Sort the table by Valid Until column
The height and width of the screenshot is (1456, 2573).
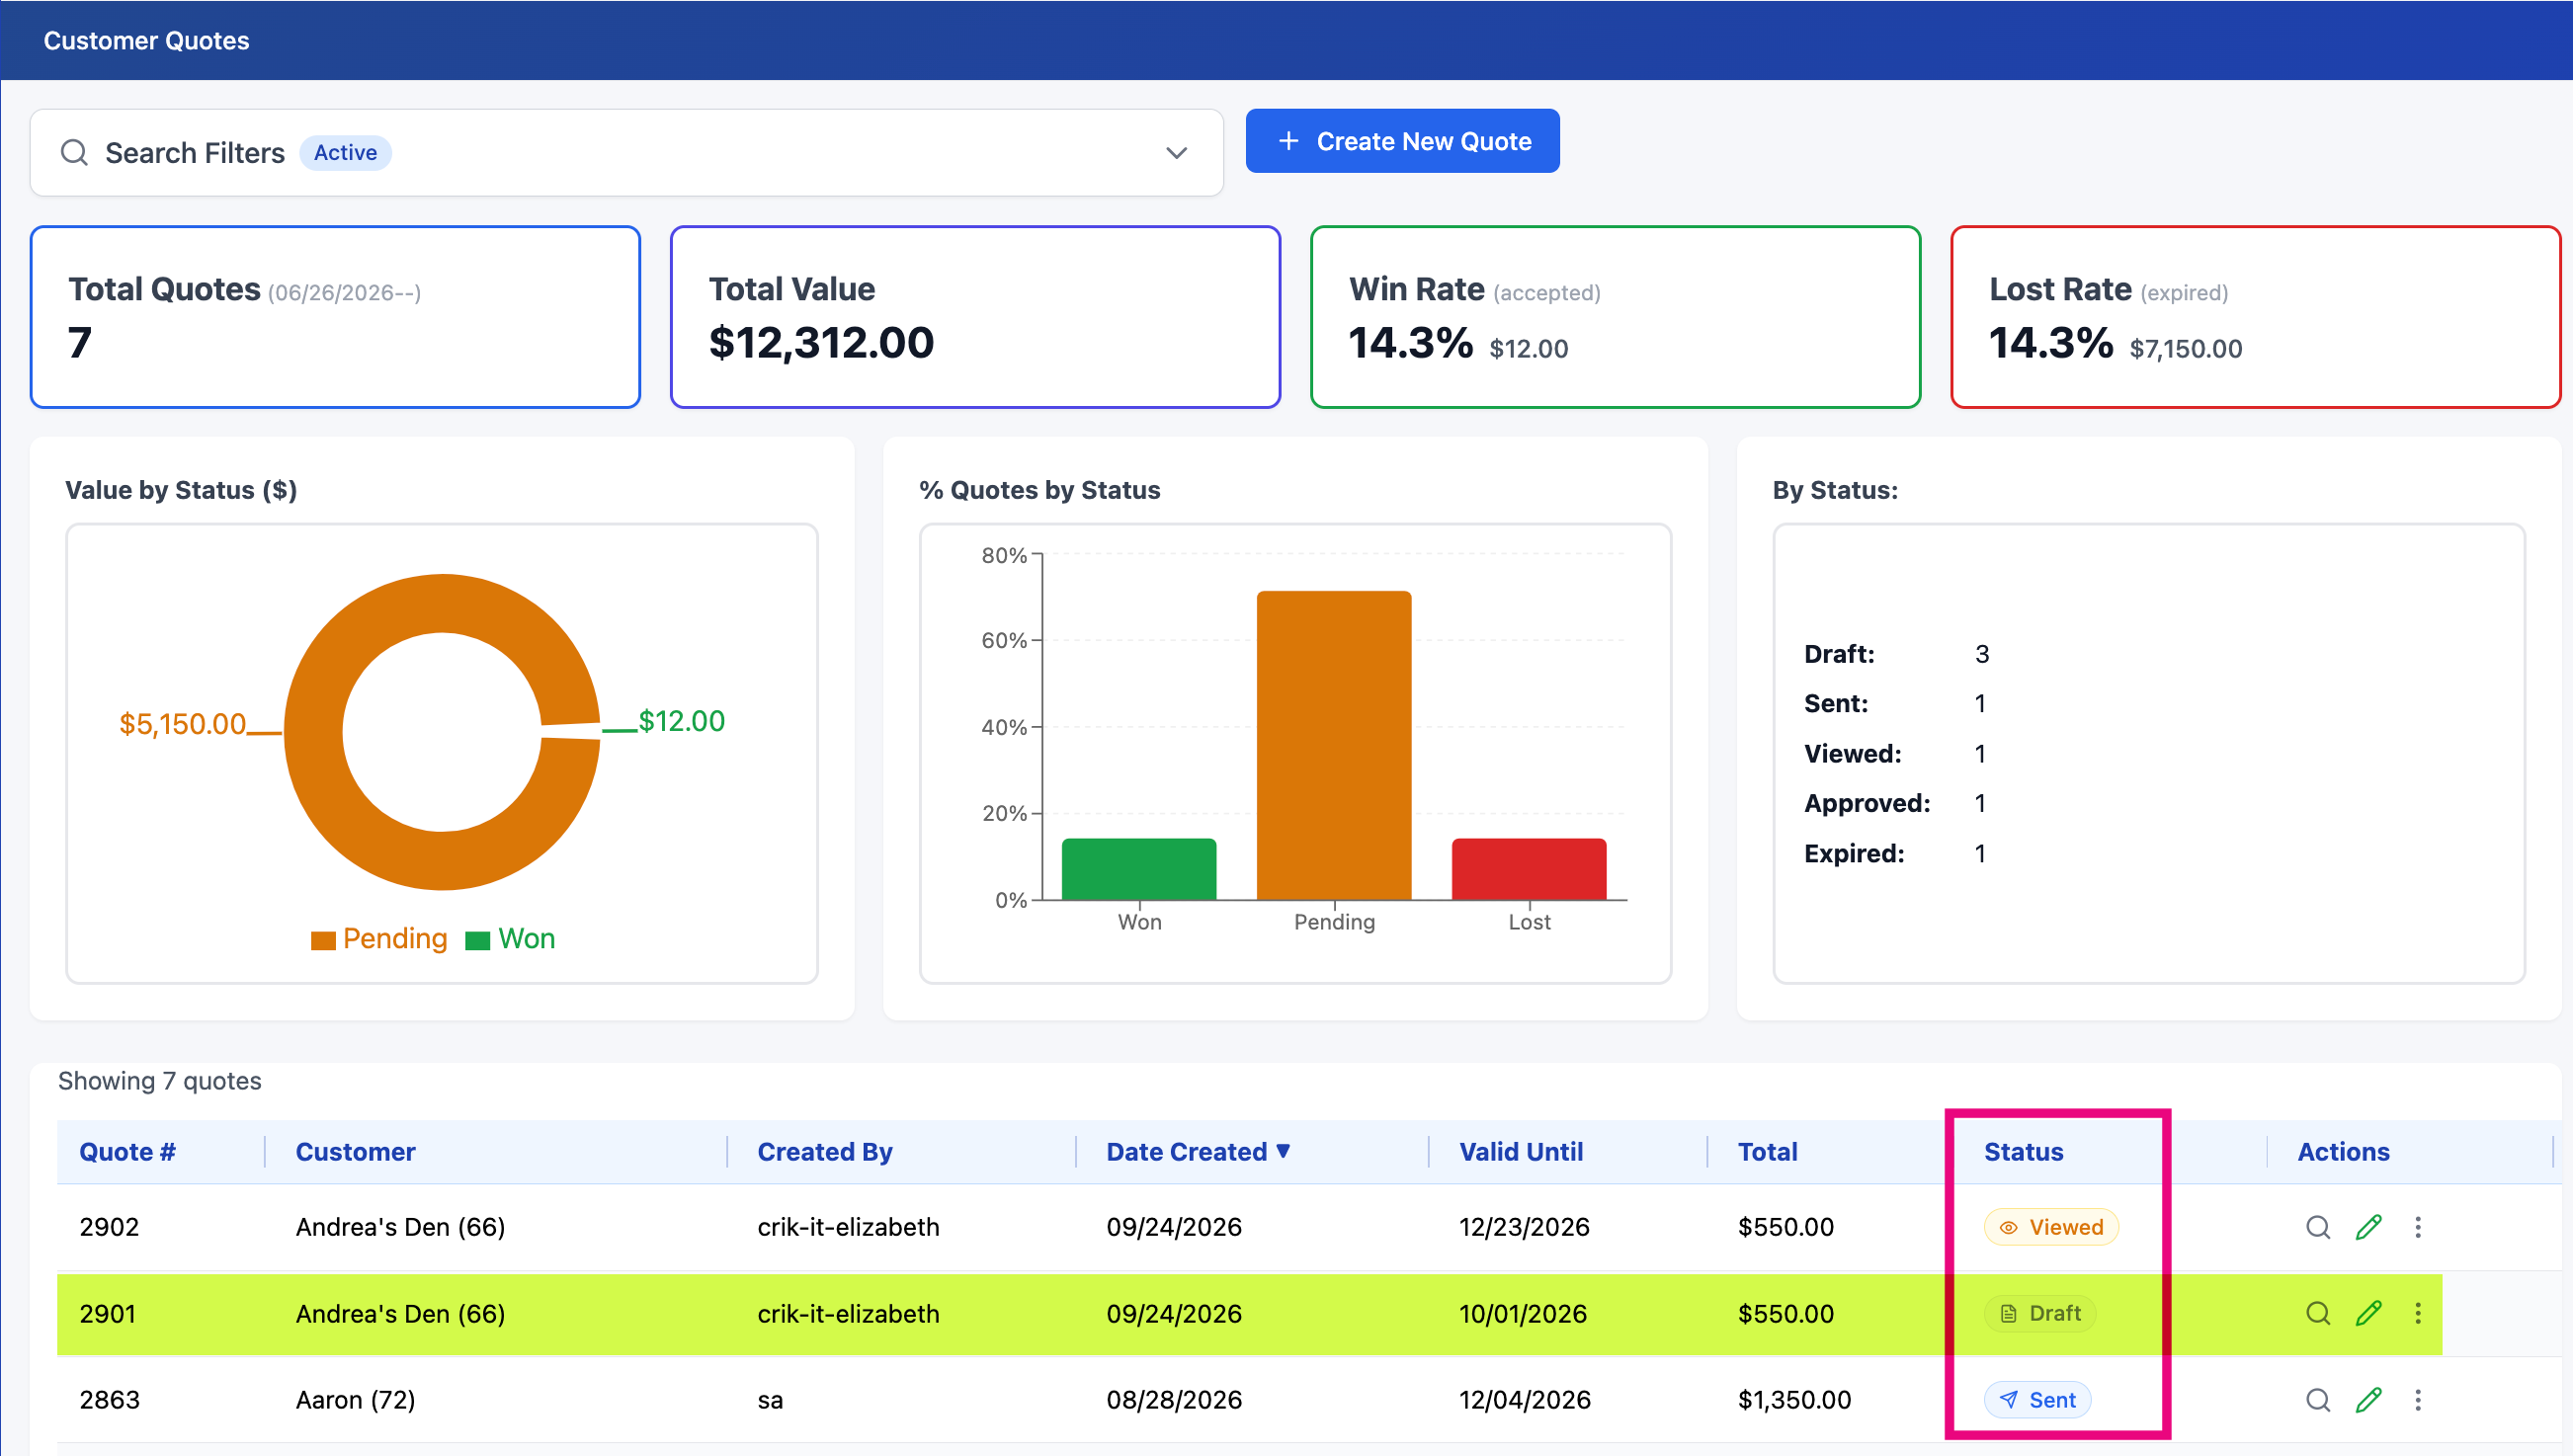pyautogui.click(x=1521, y=1152)
